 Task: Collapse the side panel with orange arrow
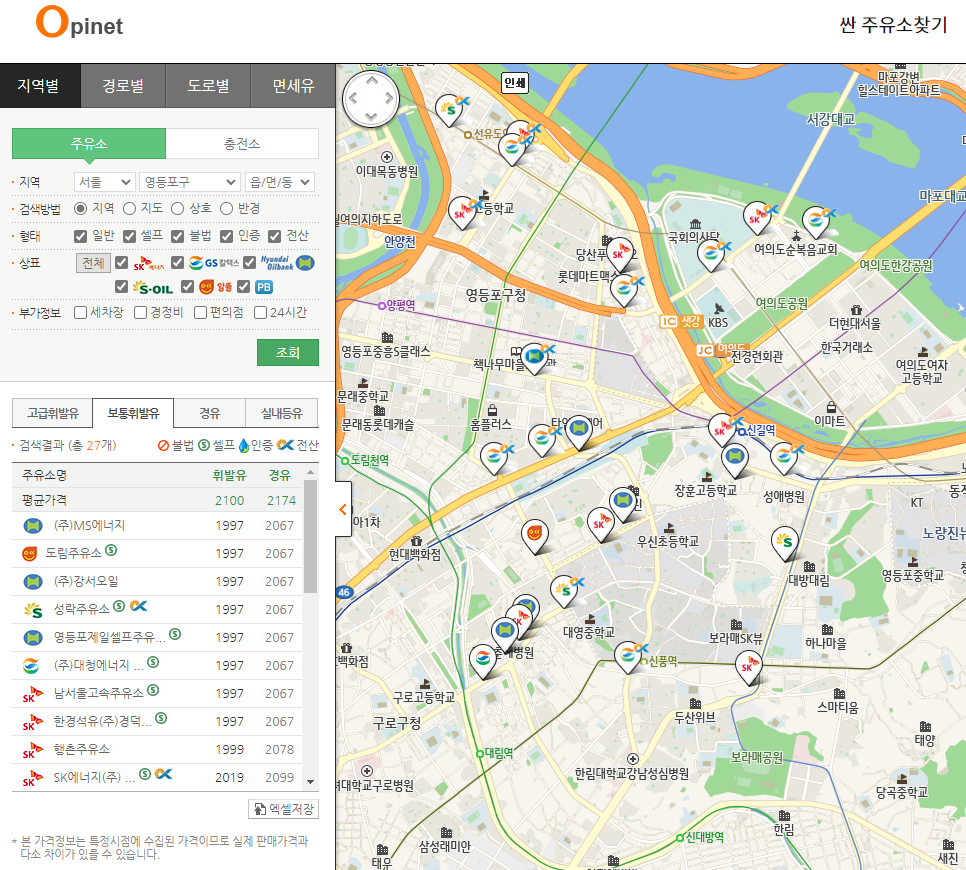(343, 510)
